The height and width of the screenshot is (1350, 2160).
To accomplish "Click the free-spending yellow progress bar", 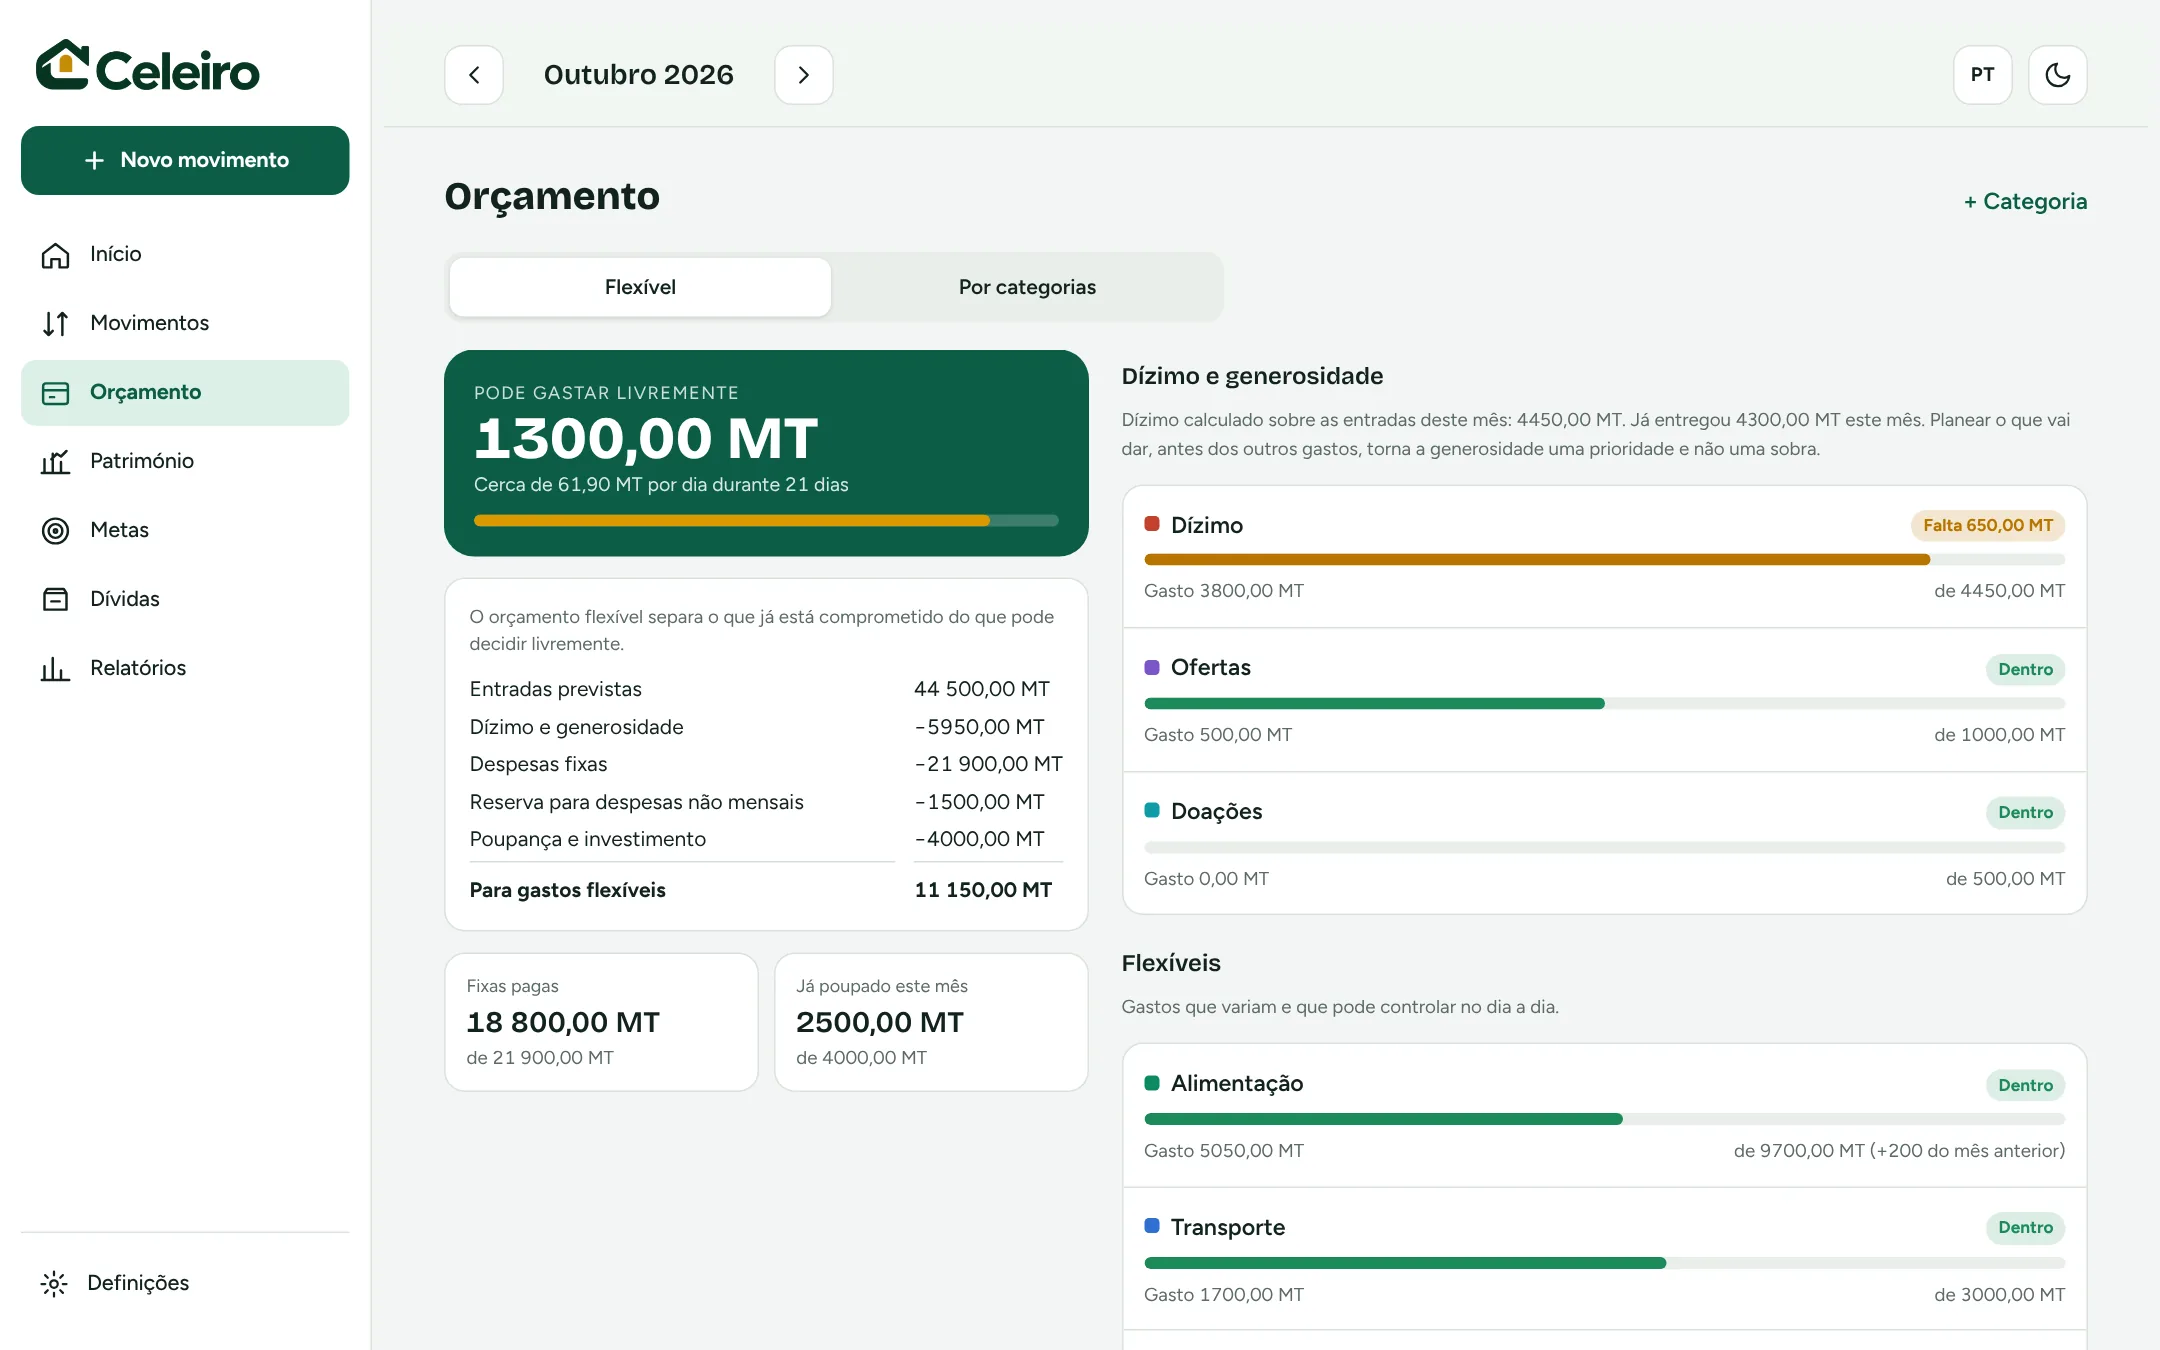I will (x=766, y=521).
